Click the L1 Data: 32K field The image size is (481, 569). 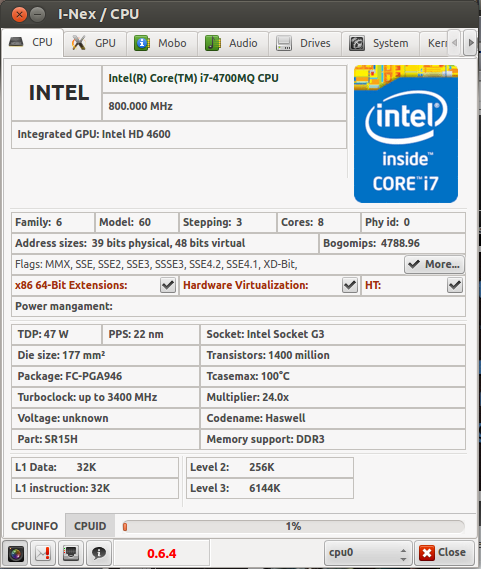click(x=95, y=467)
